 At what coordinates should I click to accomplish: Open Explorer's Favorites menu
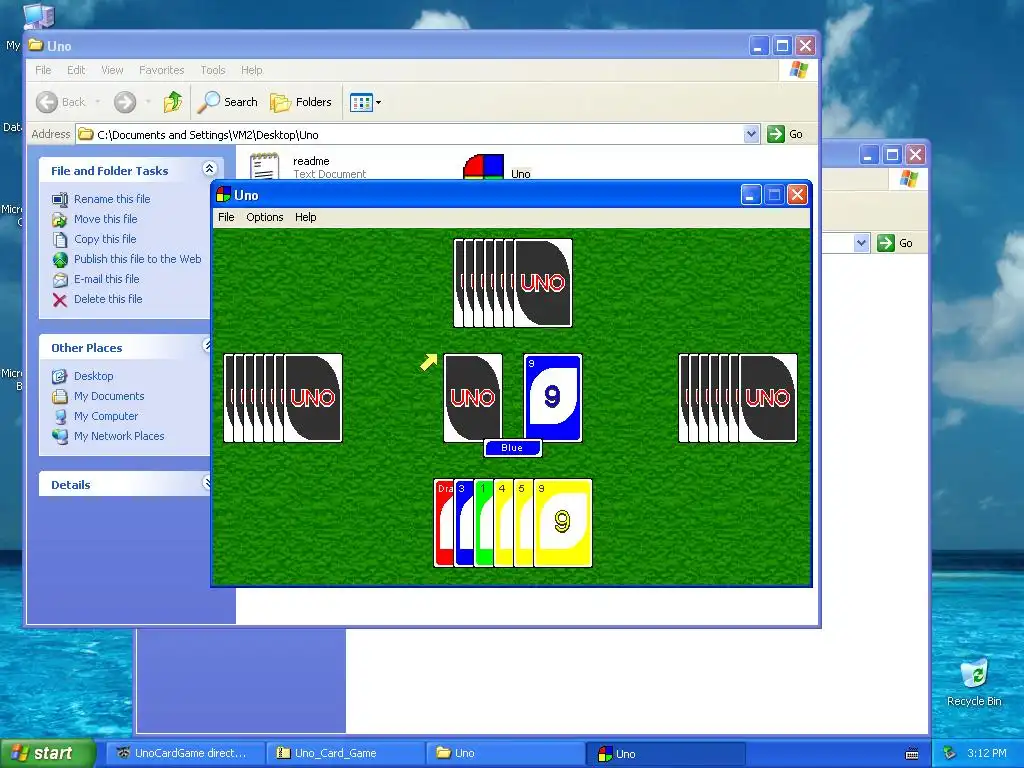(161, 70)
